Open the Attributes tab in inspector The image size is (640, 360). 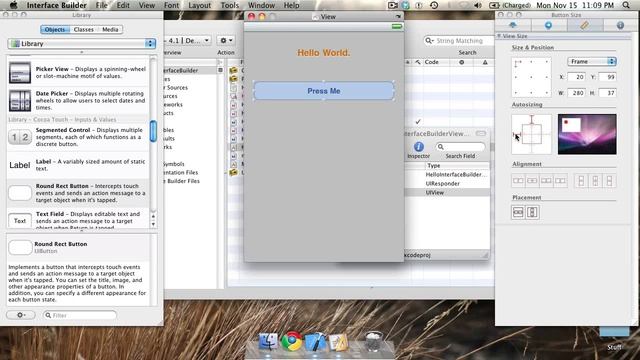[513, 25]
